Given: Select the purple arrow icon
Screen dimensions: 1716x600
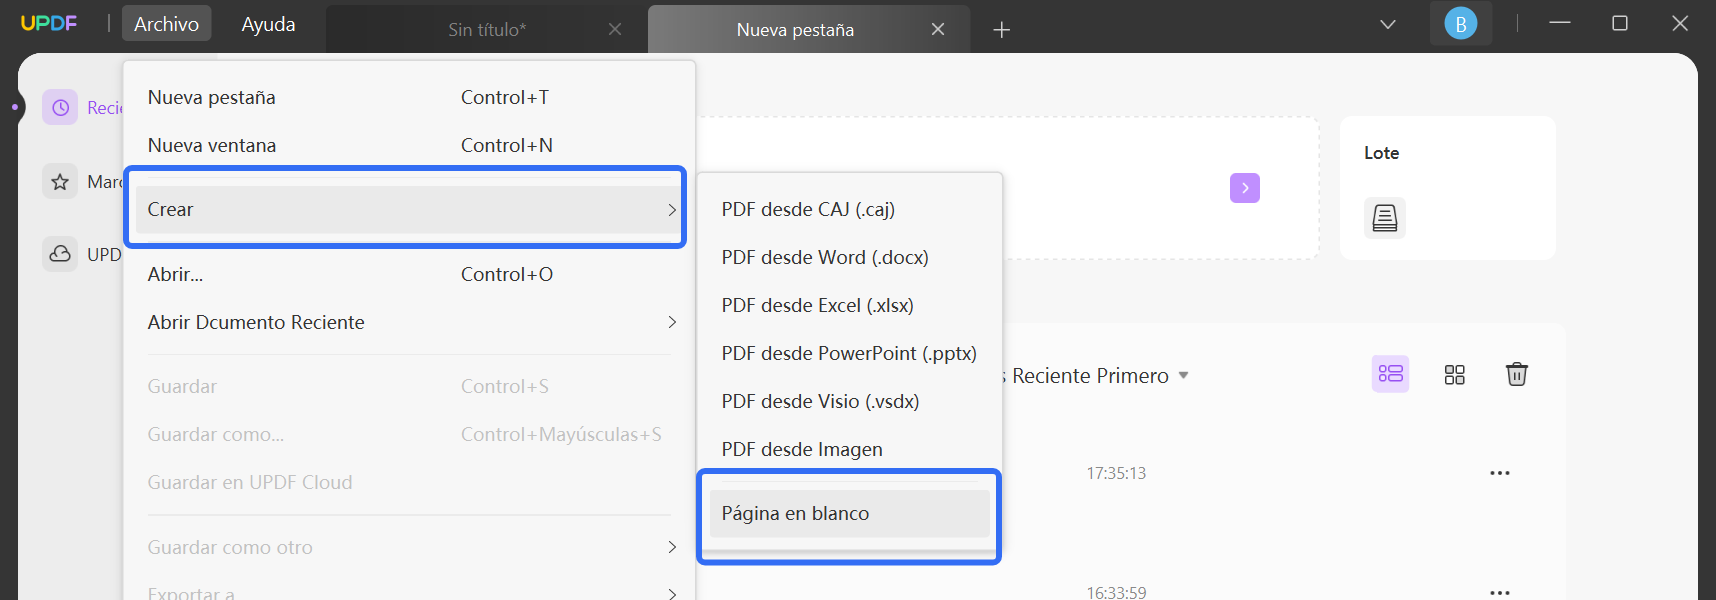Looking at the screenshot, I should 1244,188.
